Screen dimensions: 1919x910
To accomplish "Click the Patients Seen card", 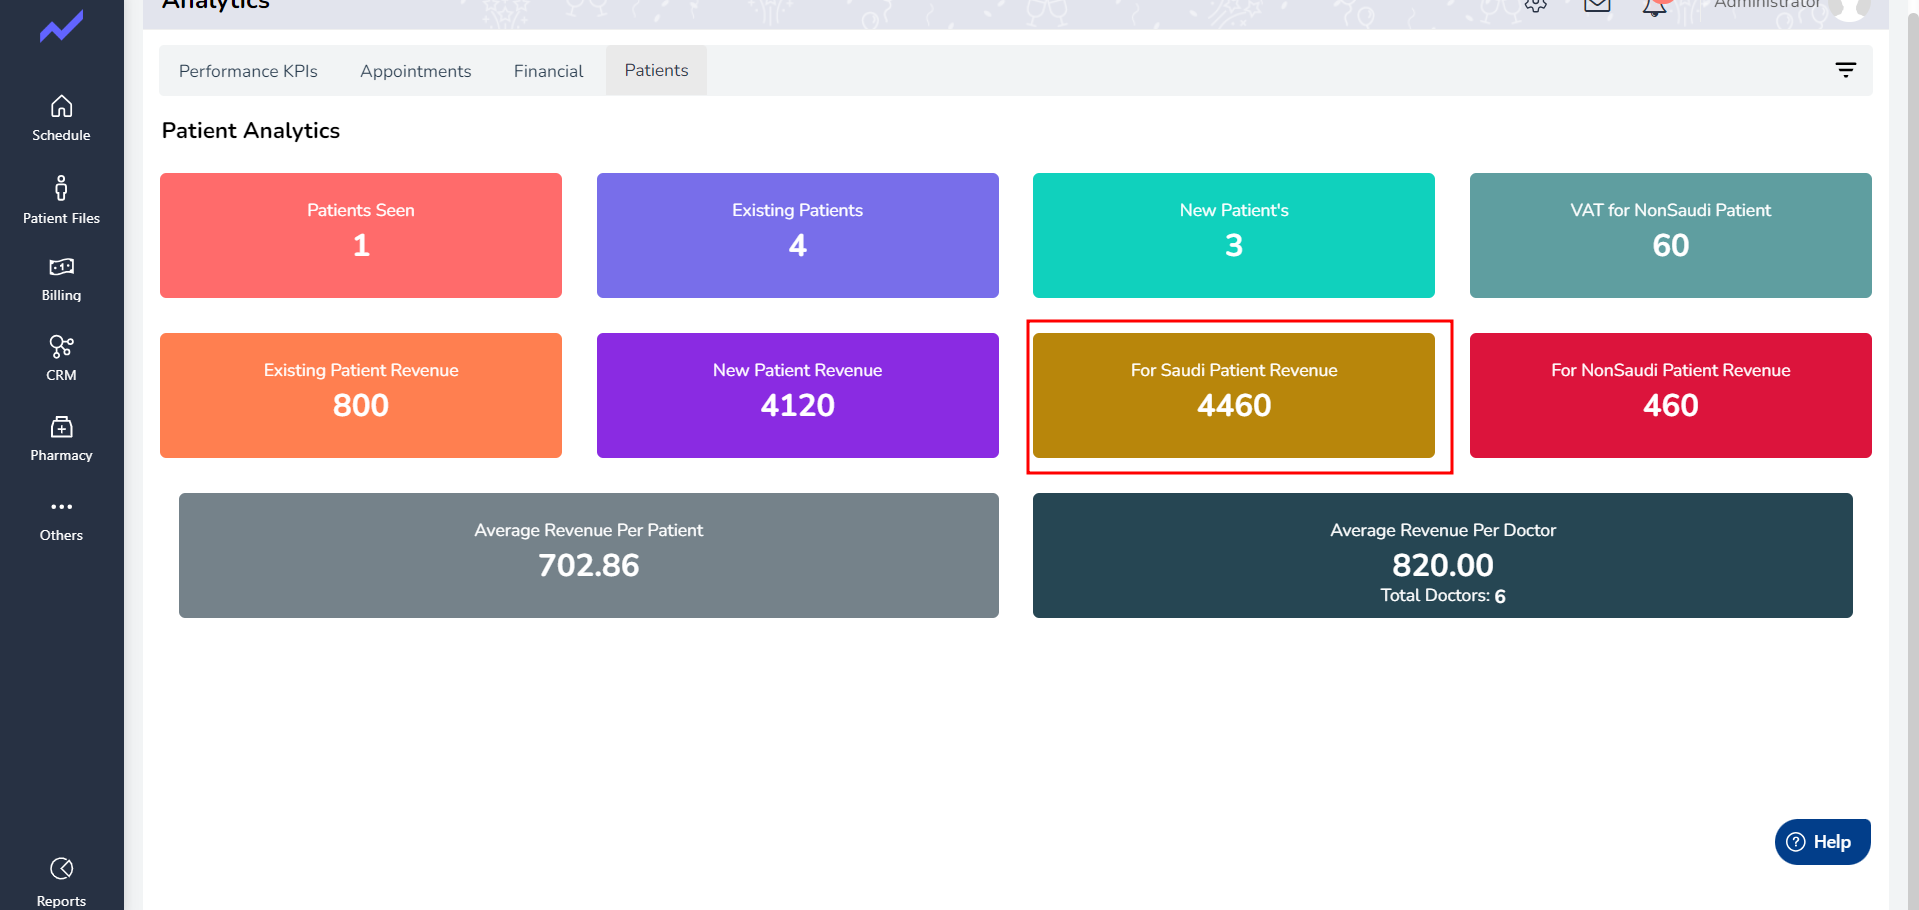I will pyautogui.click(x=361, y=235).
